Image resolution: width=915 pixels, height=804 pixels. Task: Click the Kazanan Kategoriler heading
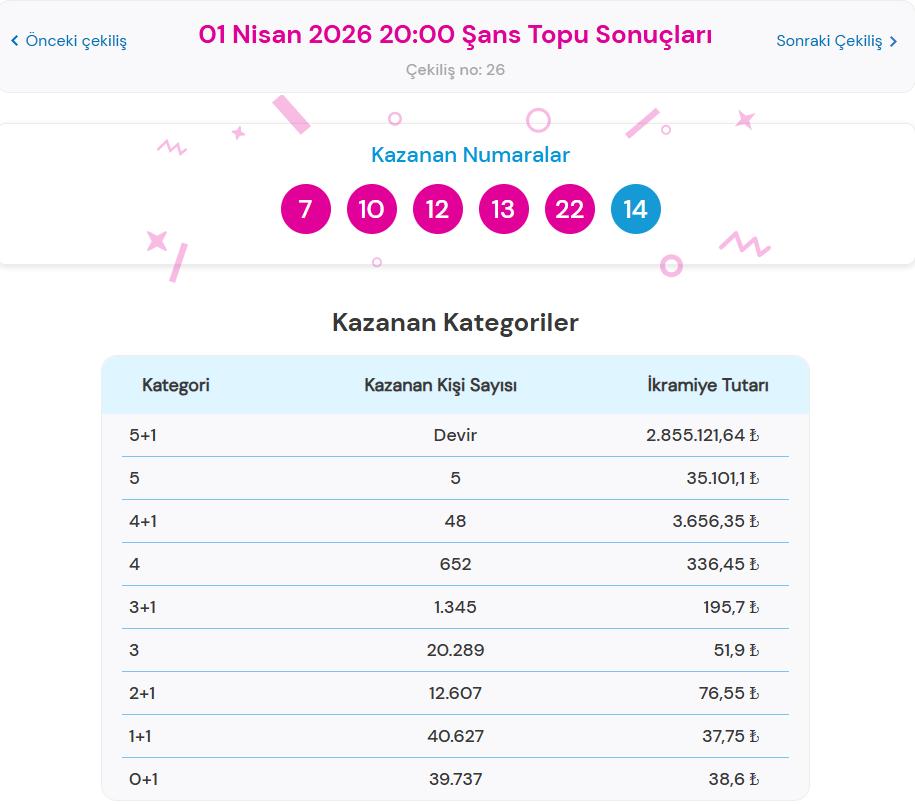[x=457, y=323]
